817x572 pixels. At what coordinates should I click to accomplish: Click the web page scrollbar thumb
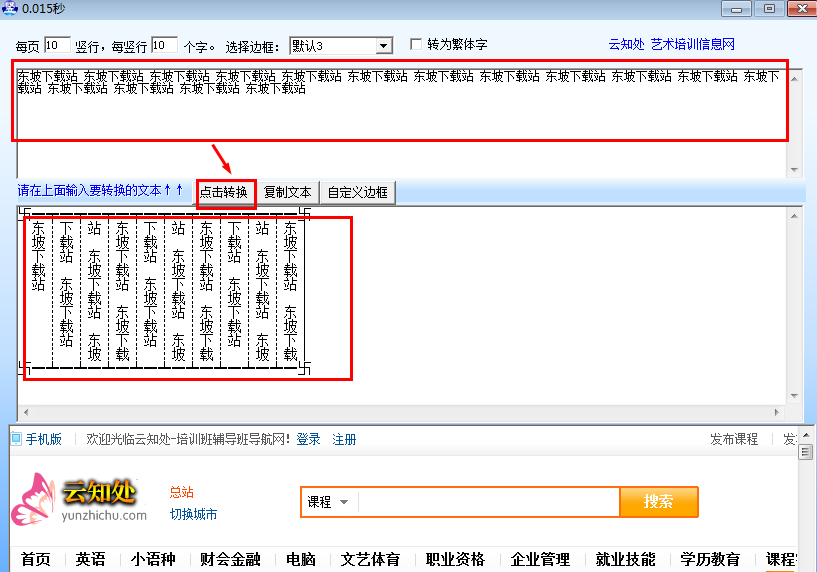806,452
